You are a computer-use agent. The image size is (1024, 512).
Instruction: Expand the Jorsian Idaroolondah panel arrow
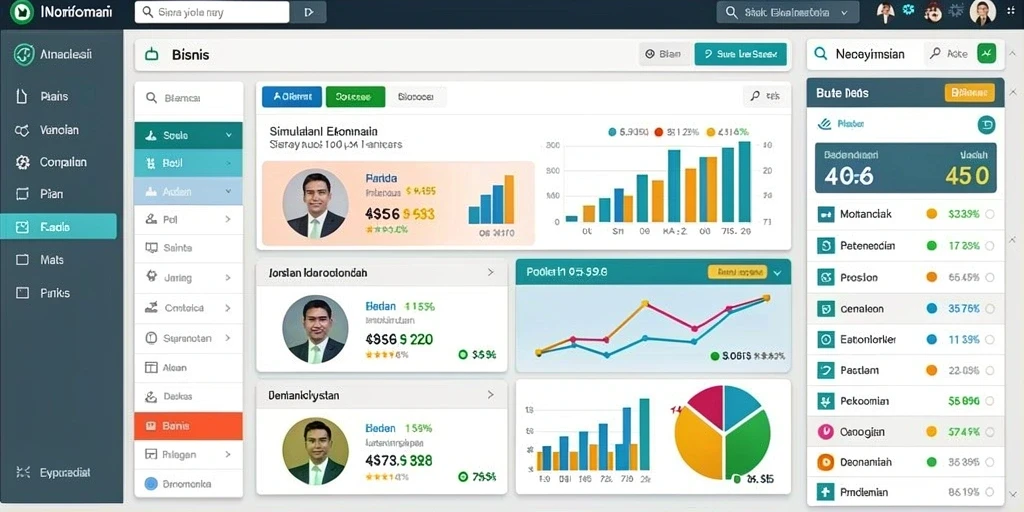point(490,272)
